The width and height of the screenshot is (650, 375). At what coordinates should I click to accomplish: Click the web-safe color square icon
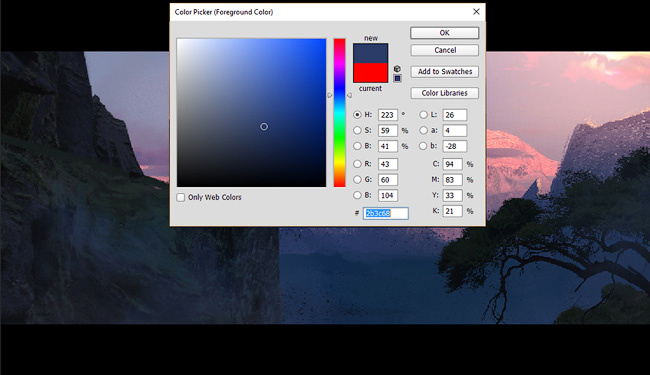click(x=397, y=78)
